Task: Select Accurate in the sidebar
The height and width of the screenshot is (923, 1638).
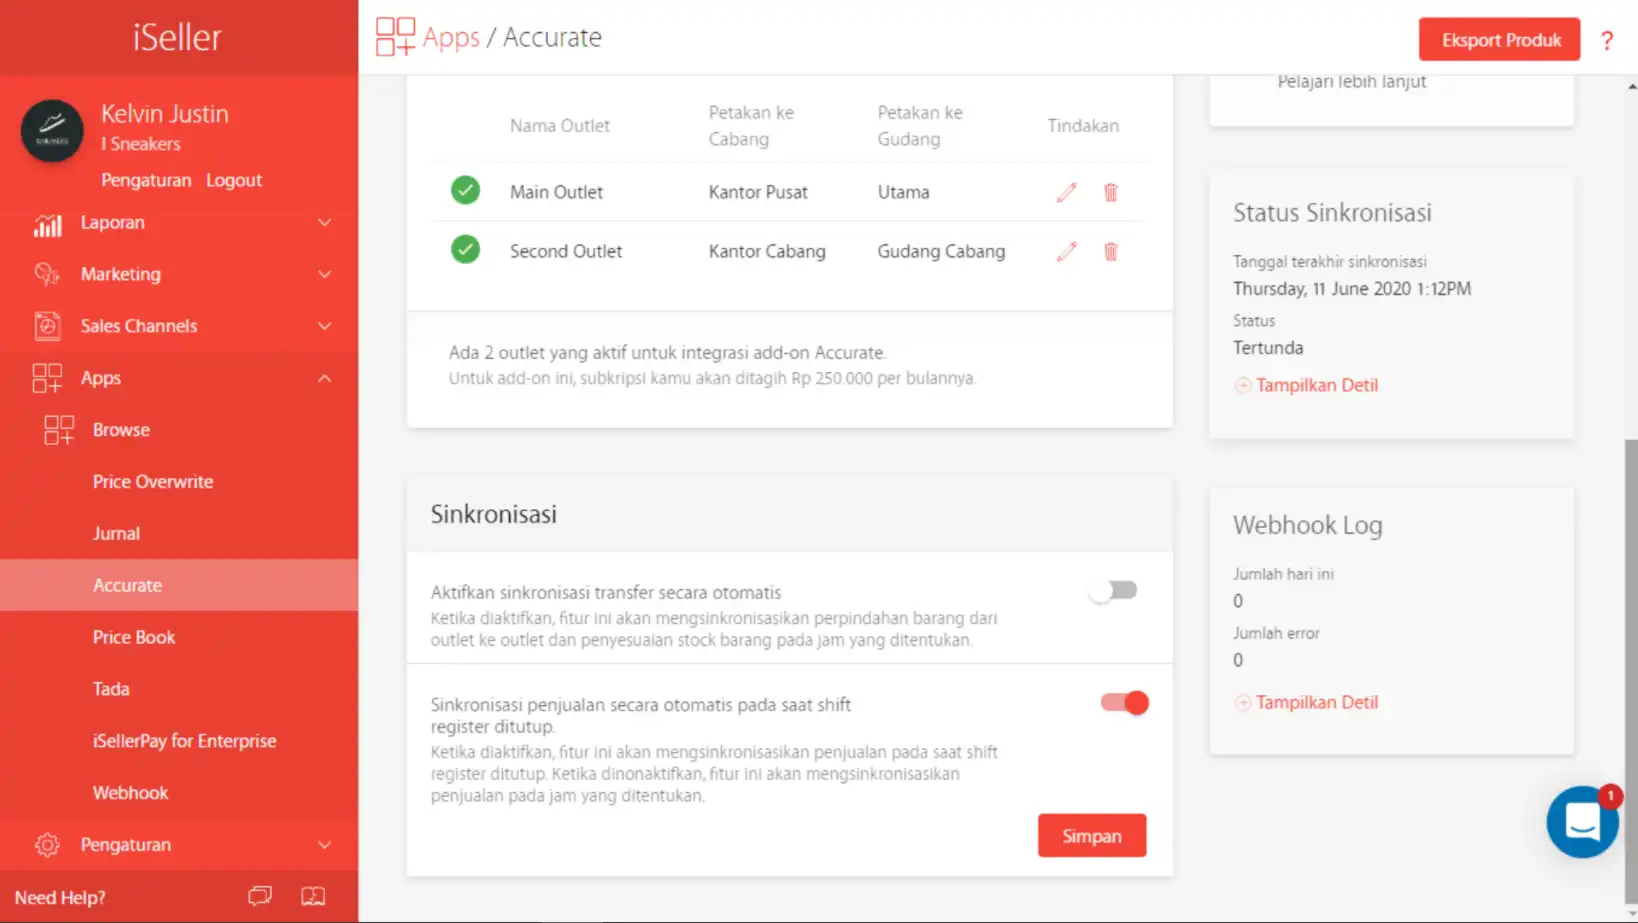Action: tap(179, 585)
